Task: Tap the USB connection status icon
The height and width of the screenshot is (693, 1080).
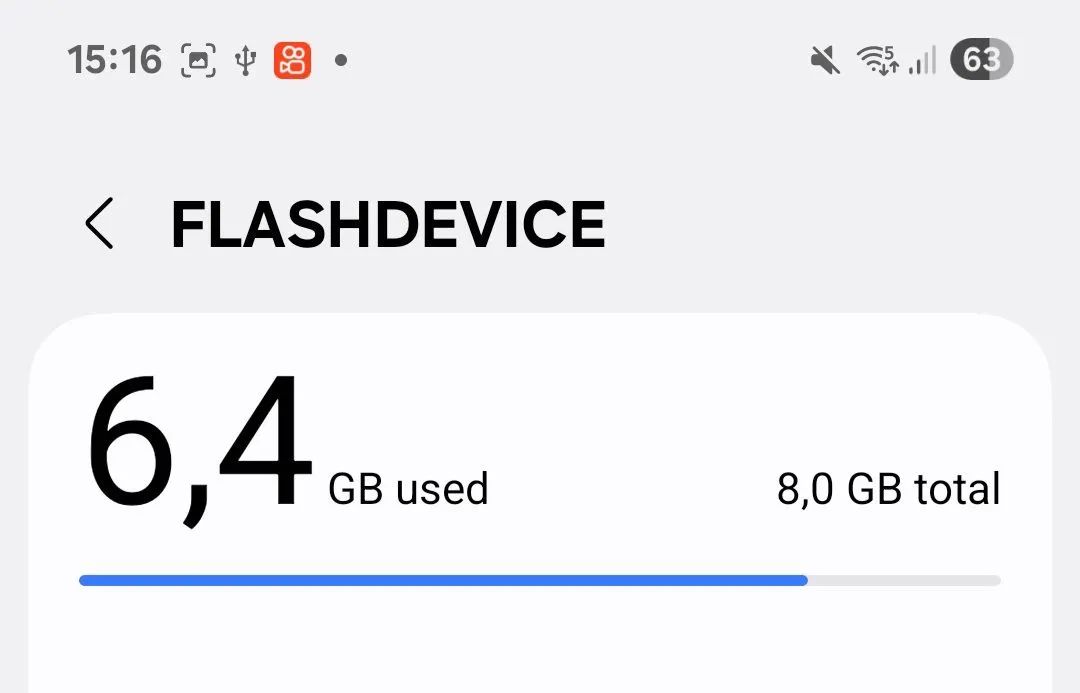Action: 245,61
